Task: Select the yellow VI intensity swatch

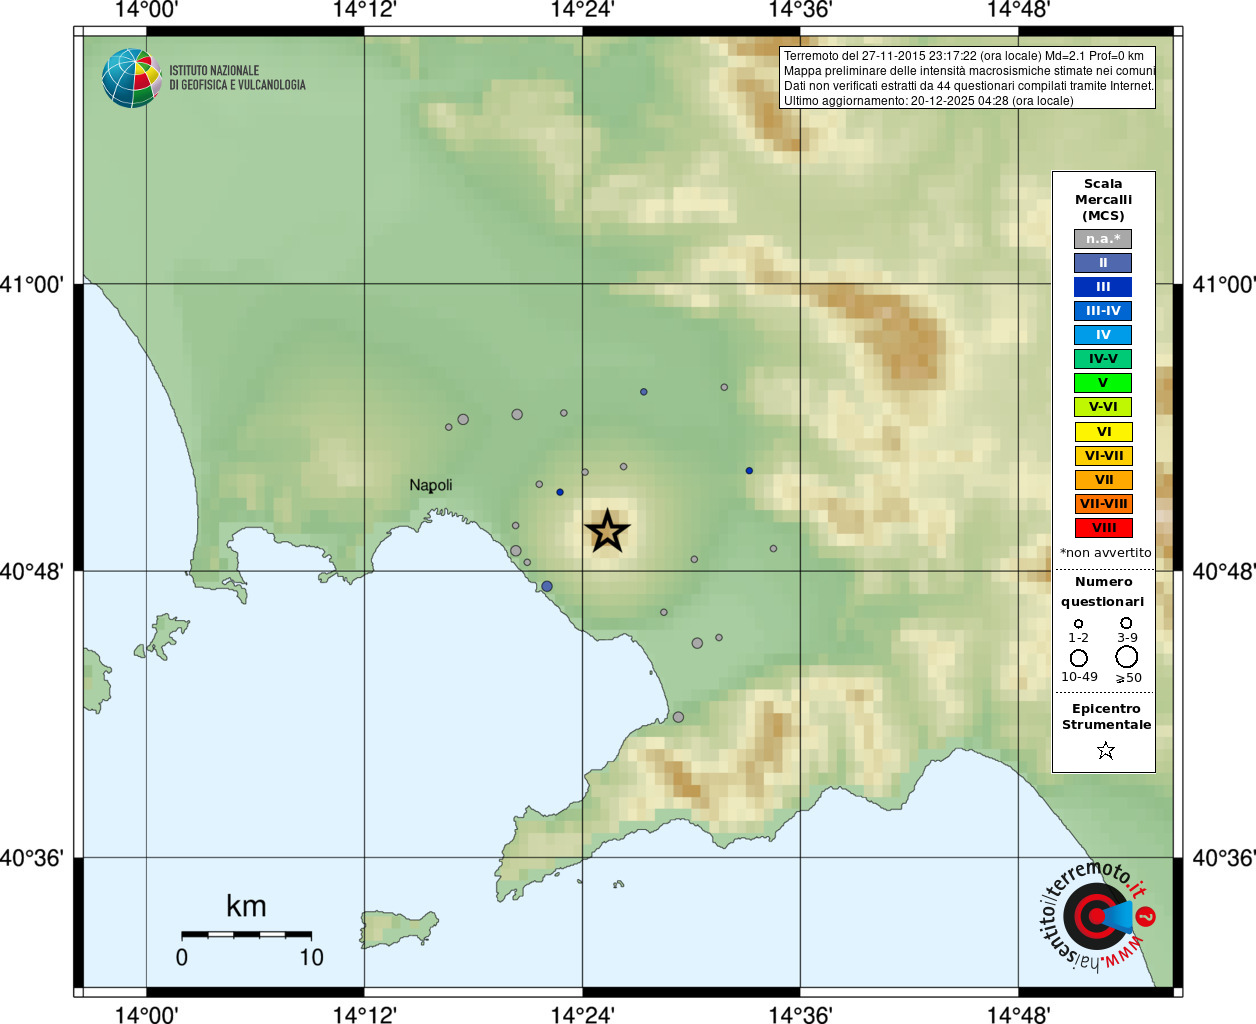Action: [1103, 432]
